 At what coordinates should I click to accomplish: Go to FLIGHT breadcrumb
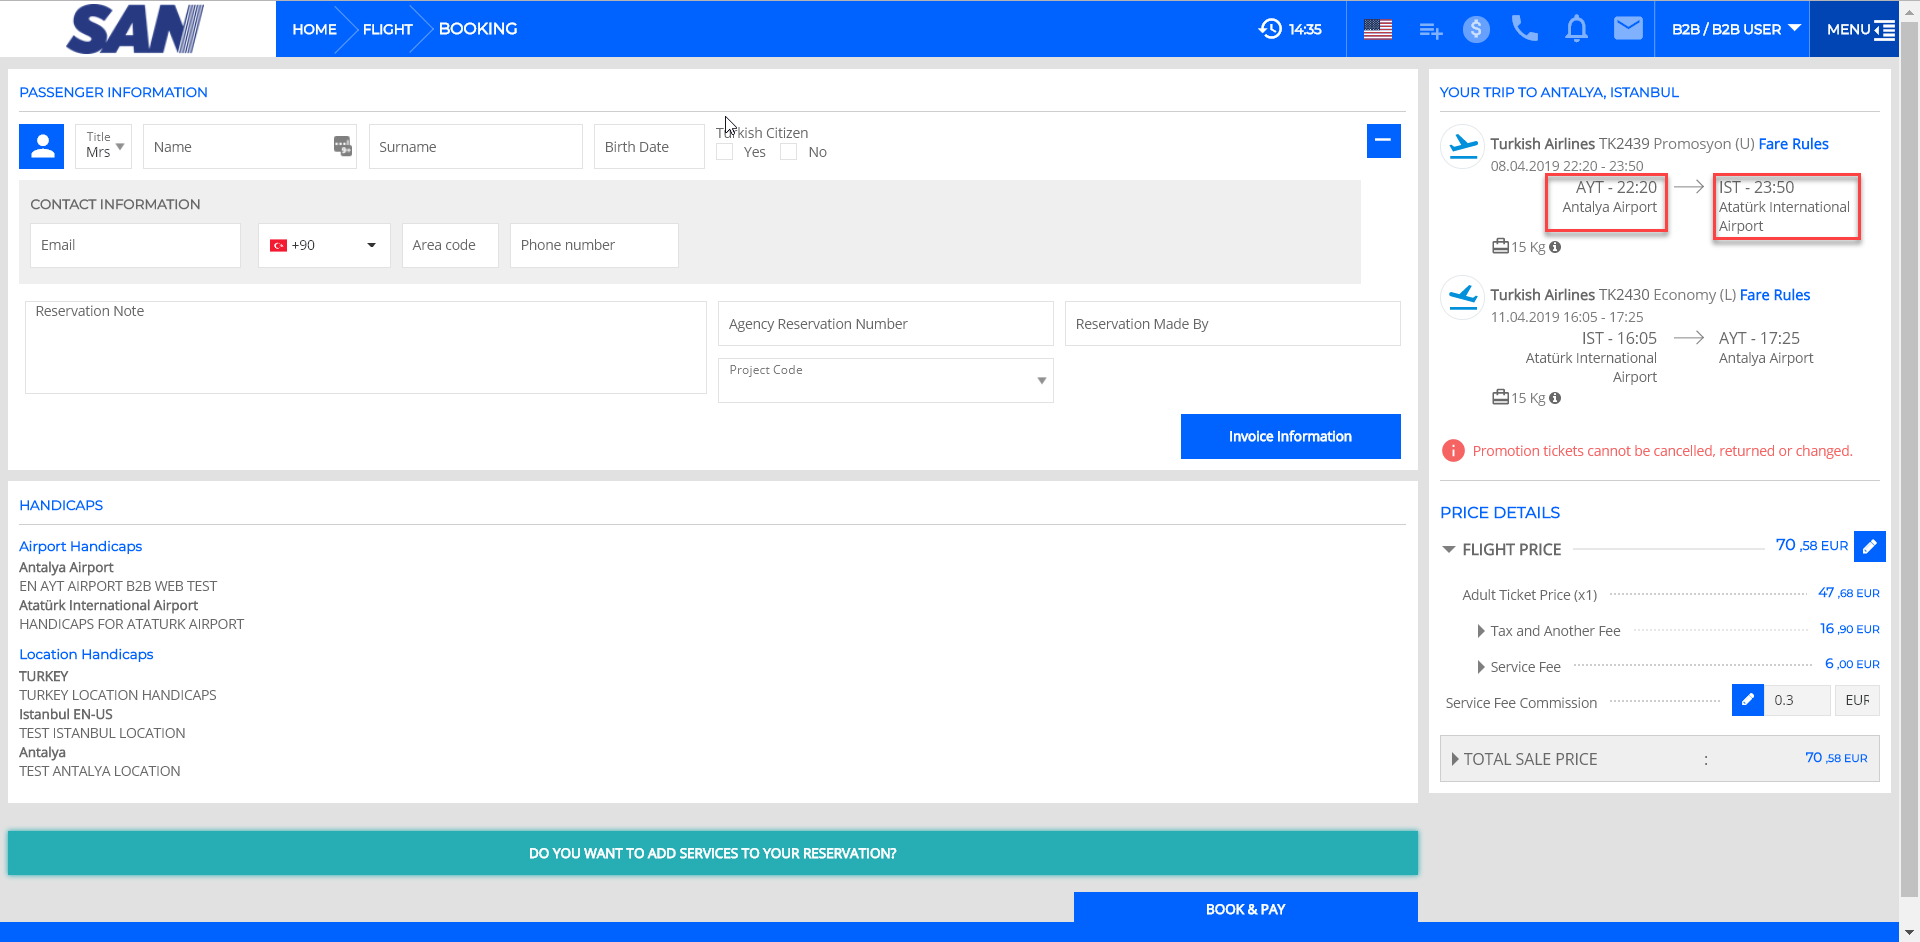click(387, 30)
